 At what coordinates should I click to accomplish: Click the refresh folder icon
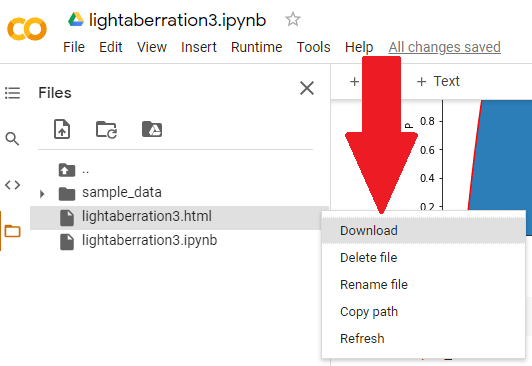click(x=107, y=130)
